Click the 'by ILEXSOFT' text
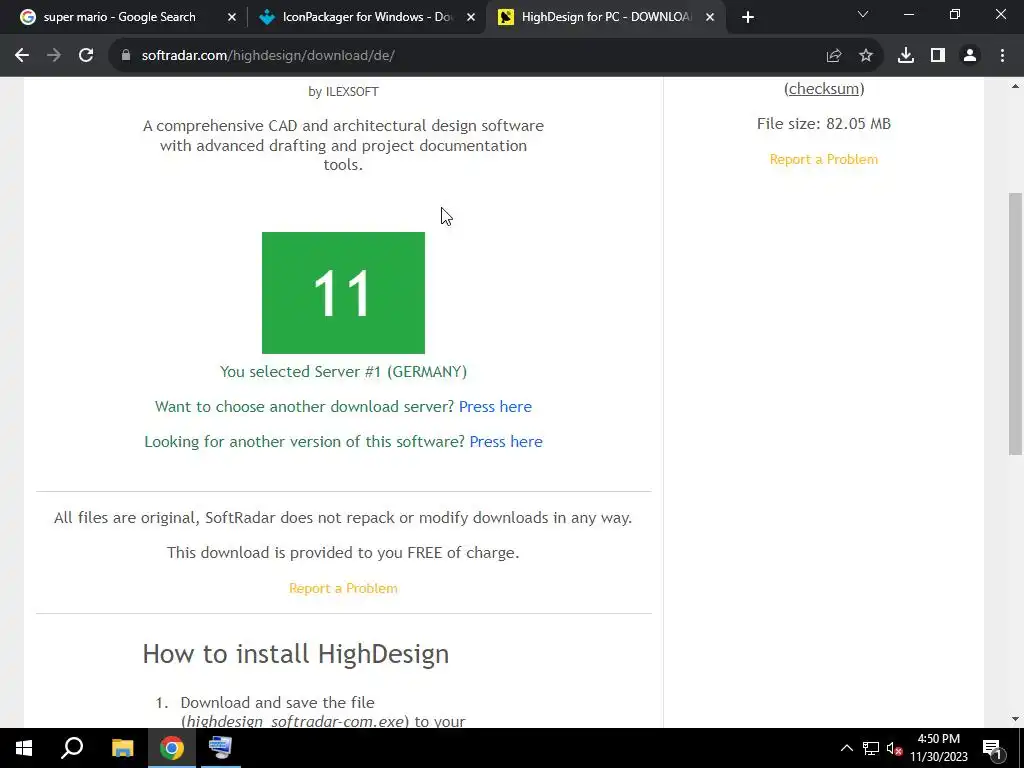 coord(343,92)
